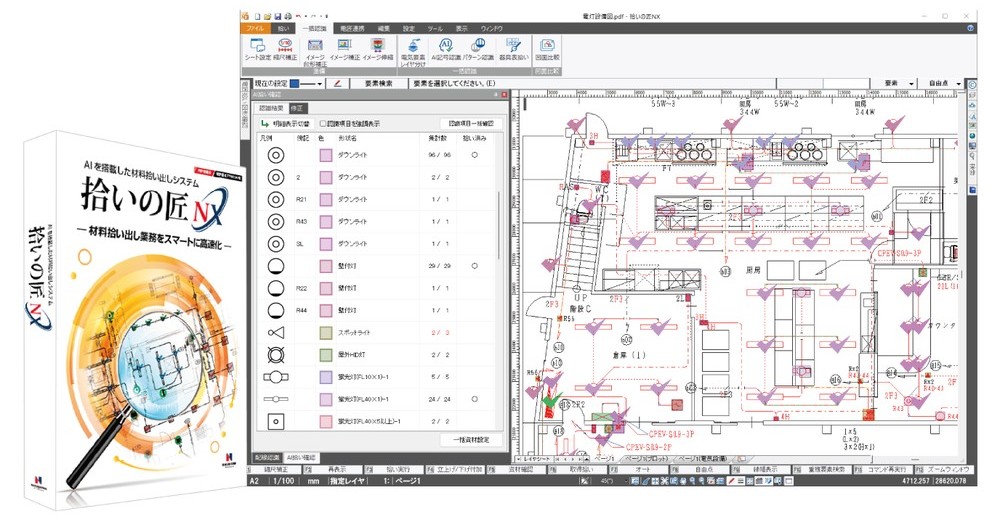Switch to the 修正 tab in panel

[297, 108]
